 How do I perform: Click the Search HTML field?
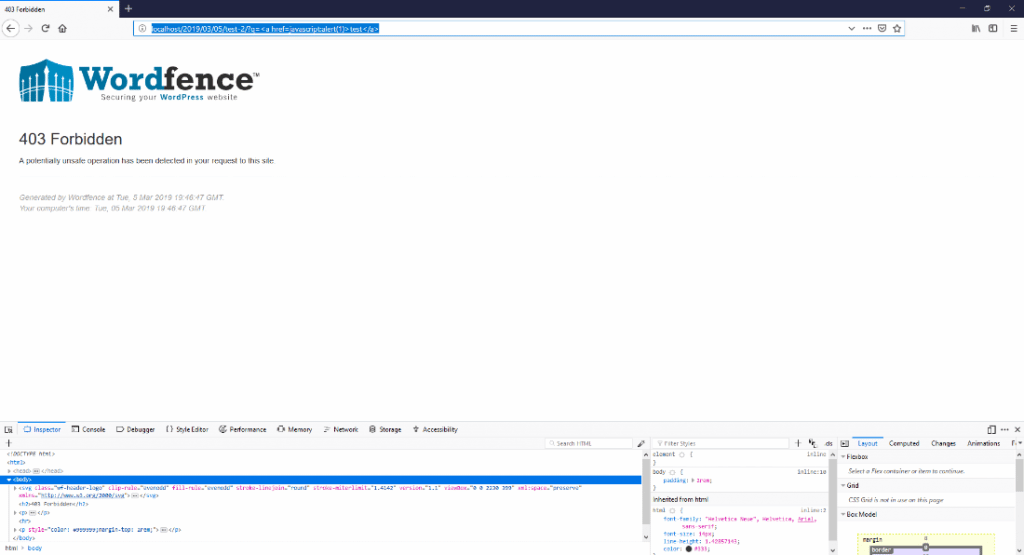pyautogui.click(x=589, y=443)
